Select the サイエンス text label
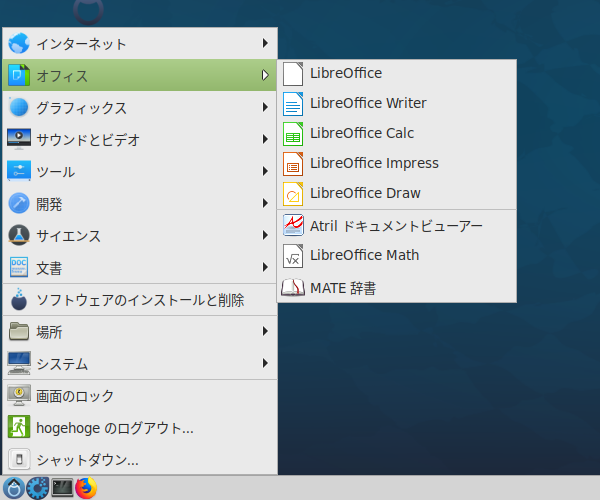 click(68, 236)
